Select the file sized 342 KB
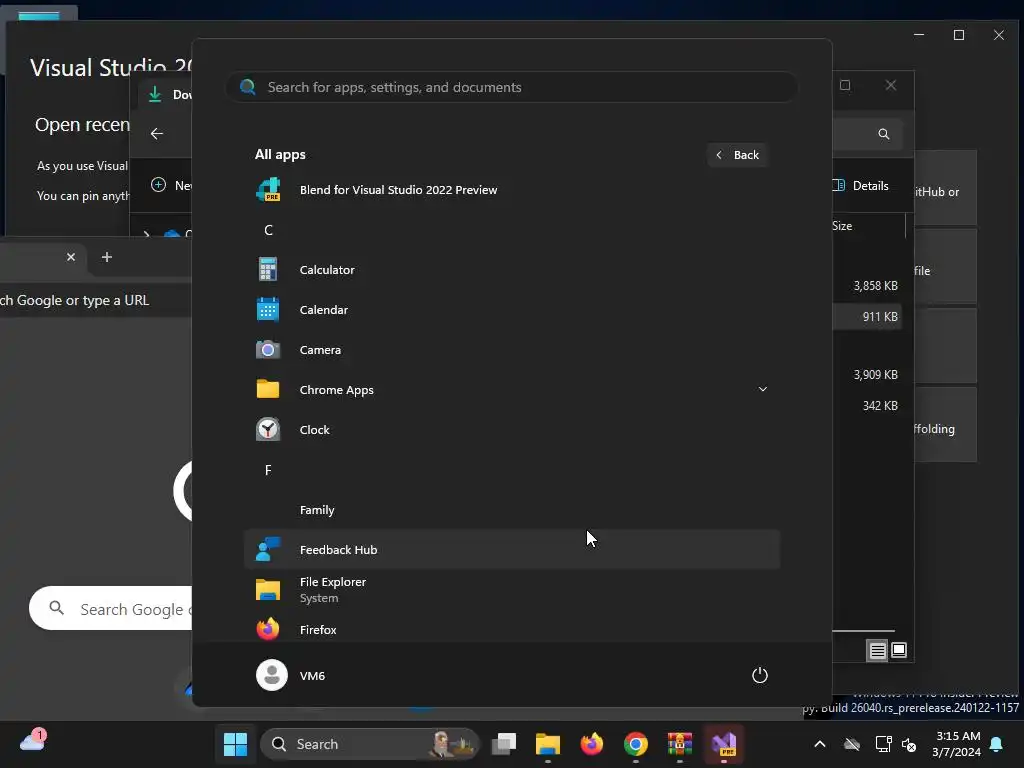The height and width of the screenshot is (768, 1024). tap(880, 406)
